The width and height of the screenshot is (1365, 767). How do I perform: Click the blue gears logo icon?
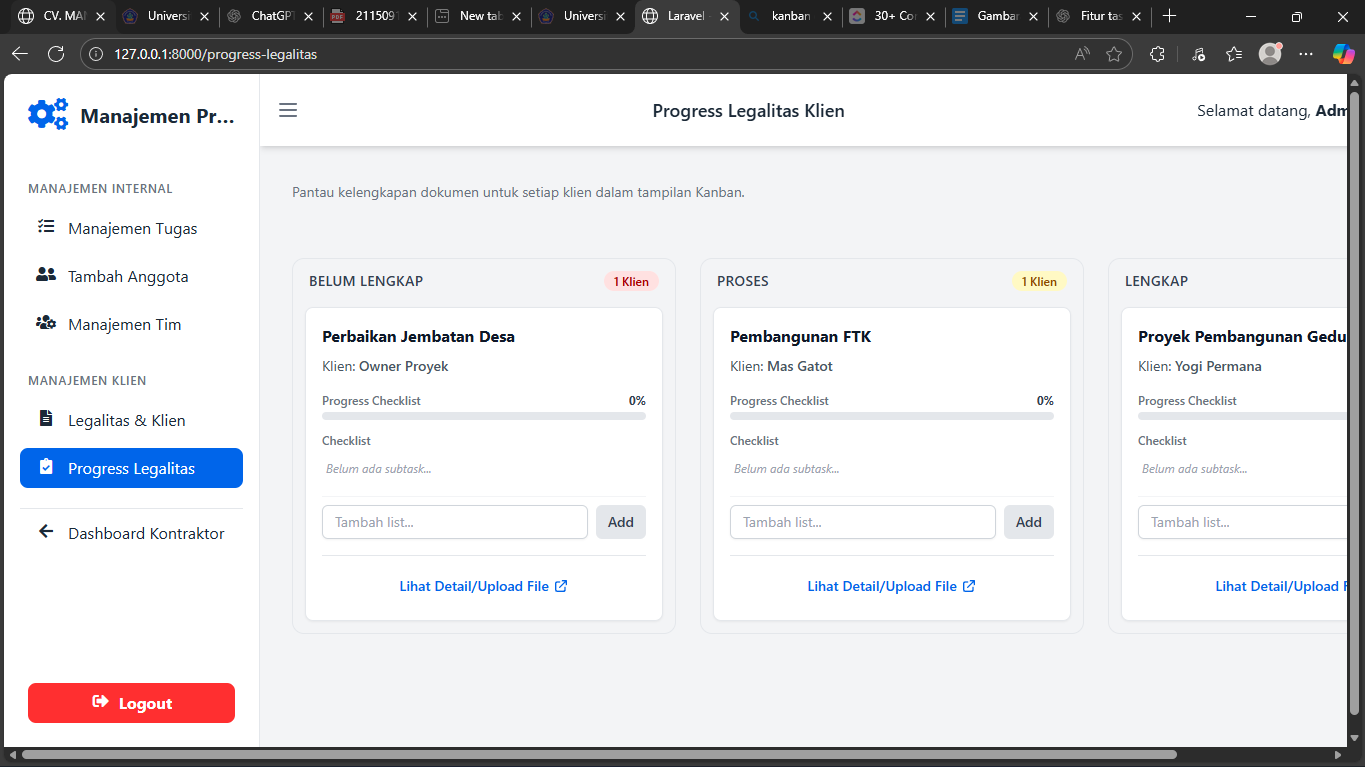(x=48, y=115)
